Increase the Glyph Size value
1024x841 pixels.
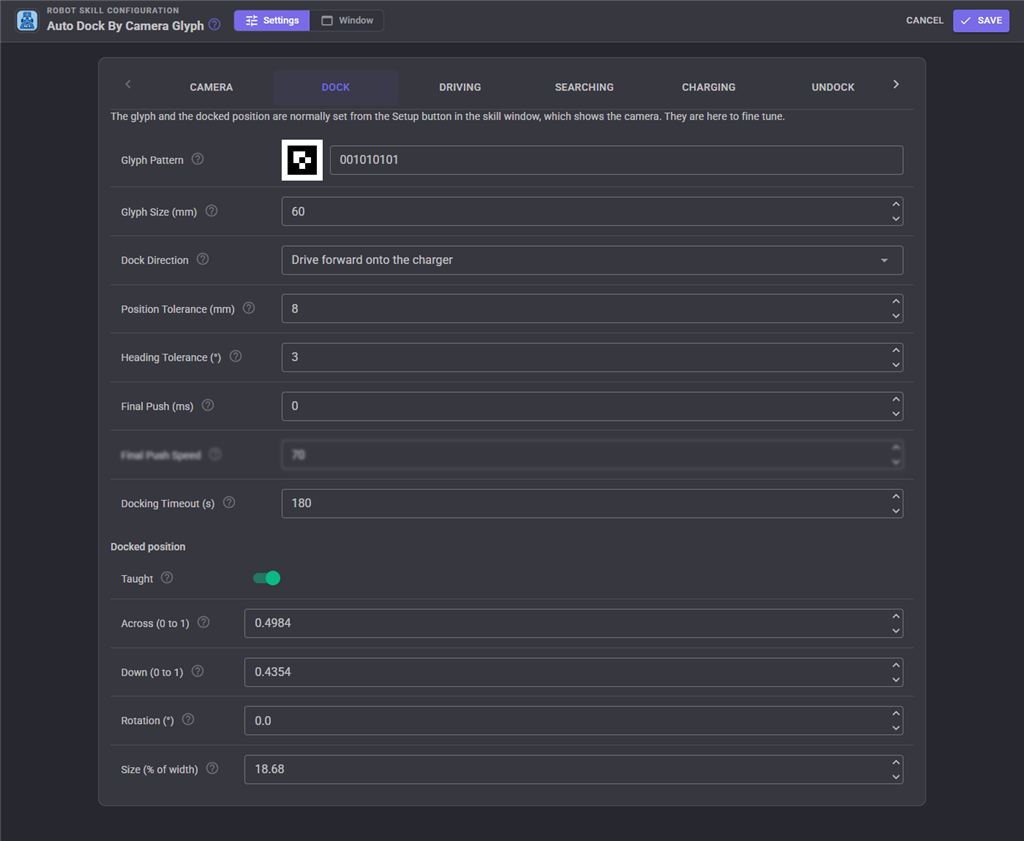(895, 204)
